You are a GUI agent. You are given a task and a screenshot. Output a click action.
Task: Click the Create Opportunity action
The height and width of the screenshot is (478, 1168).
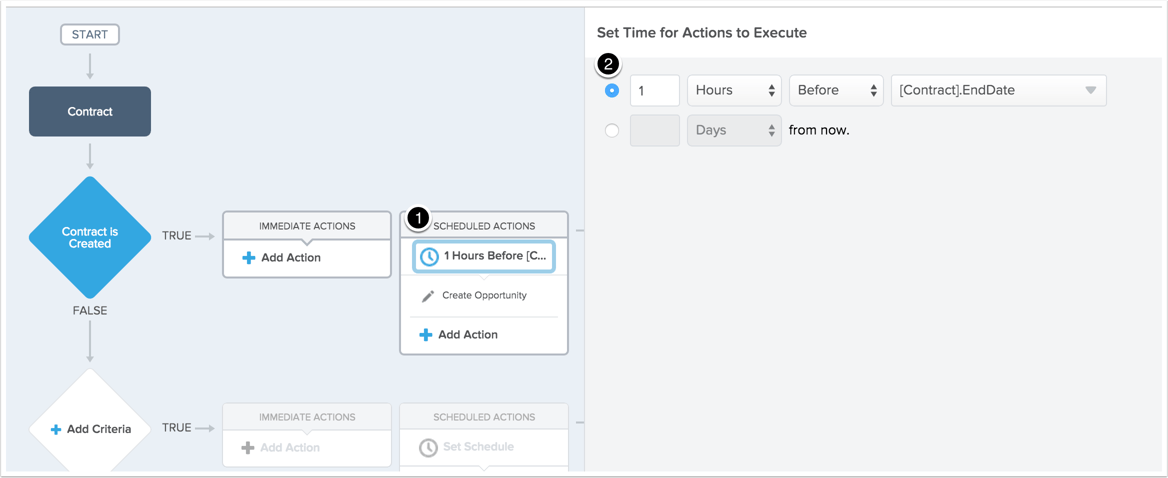point(484,296)
